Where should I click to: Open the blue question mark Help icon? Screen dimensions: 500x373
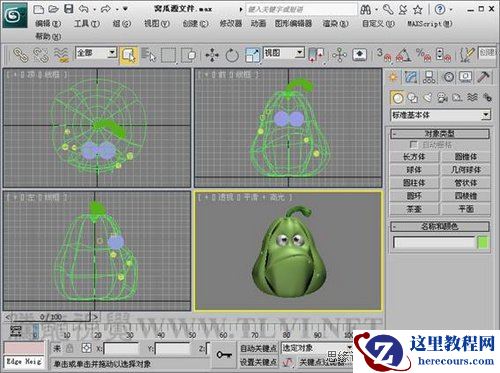click(440, 9)
